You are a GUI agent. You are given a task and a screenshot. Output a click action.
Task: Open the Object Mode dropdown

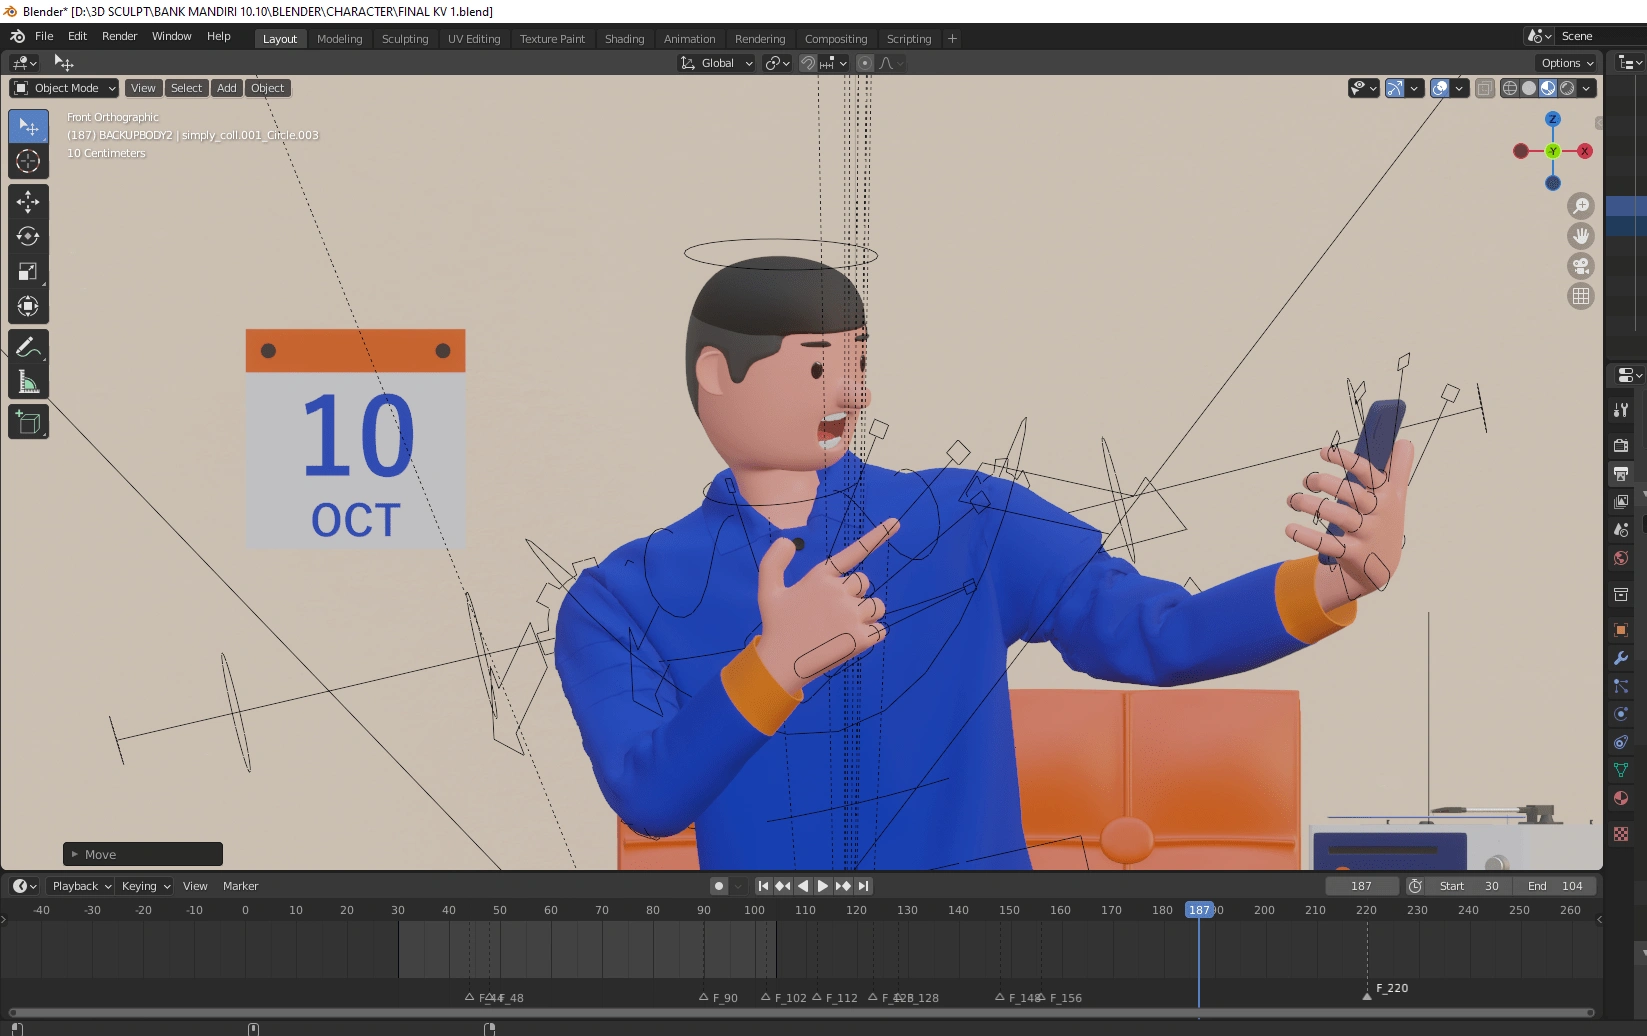click(x=65, y=88)
